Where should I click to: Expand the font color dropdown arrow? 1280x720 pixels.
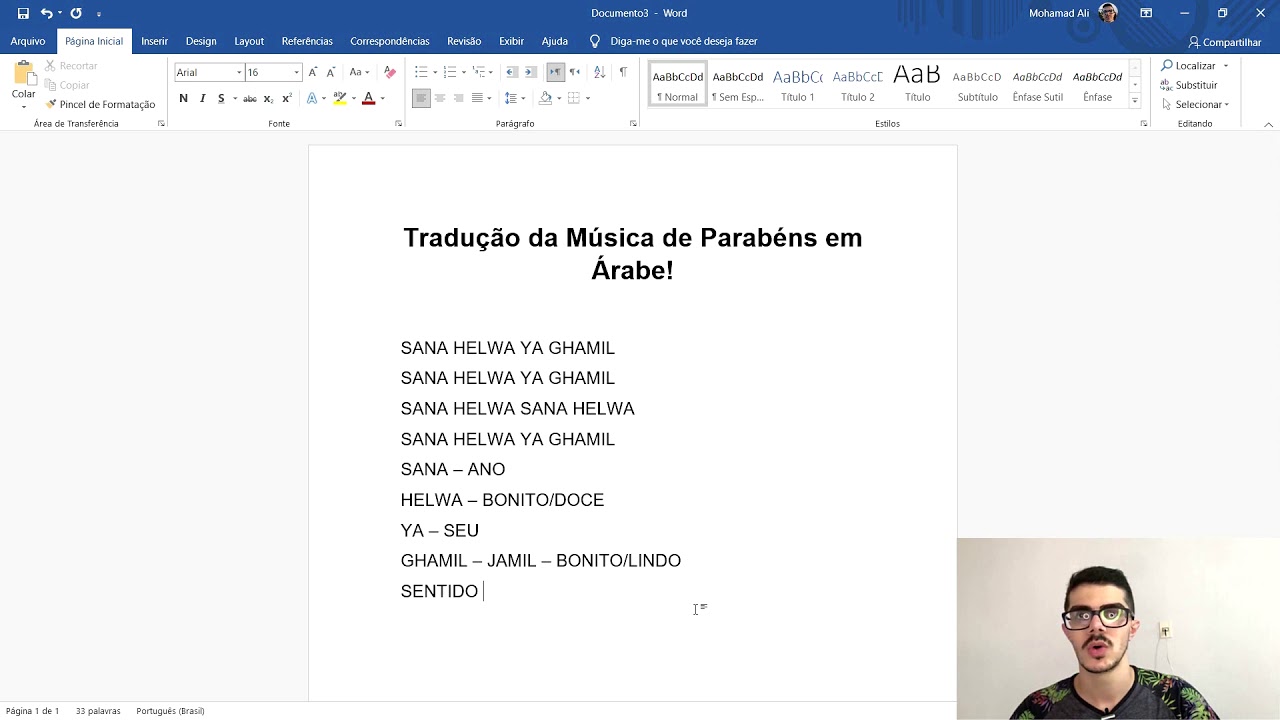(382, 98)
